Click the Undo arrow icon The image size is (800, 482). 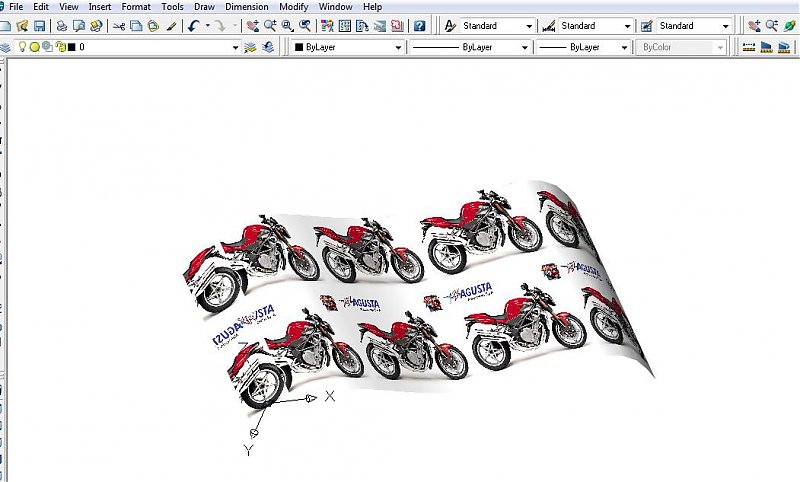[x=193, y=26]
